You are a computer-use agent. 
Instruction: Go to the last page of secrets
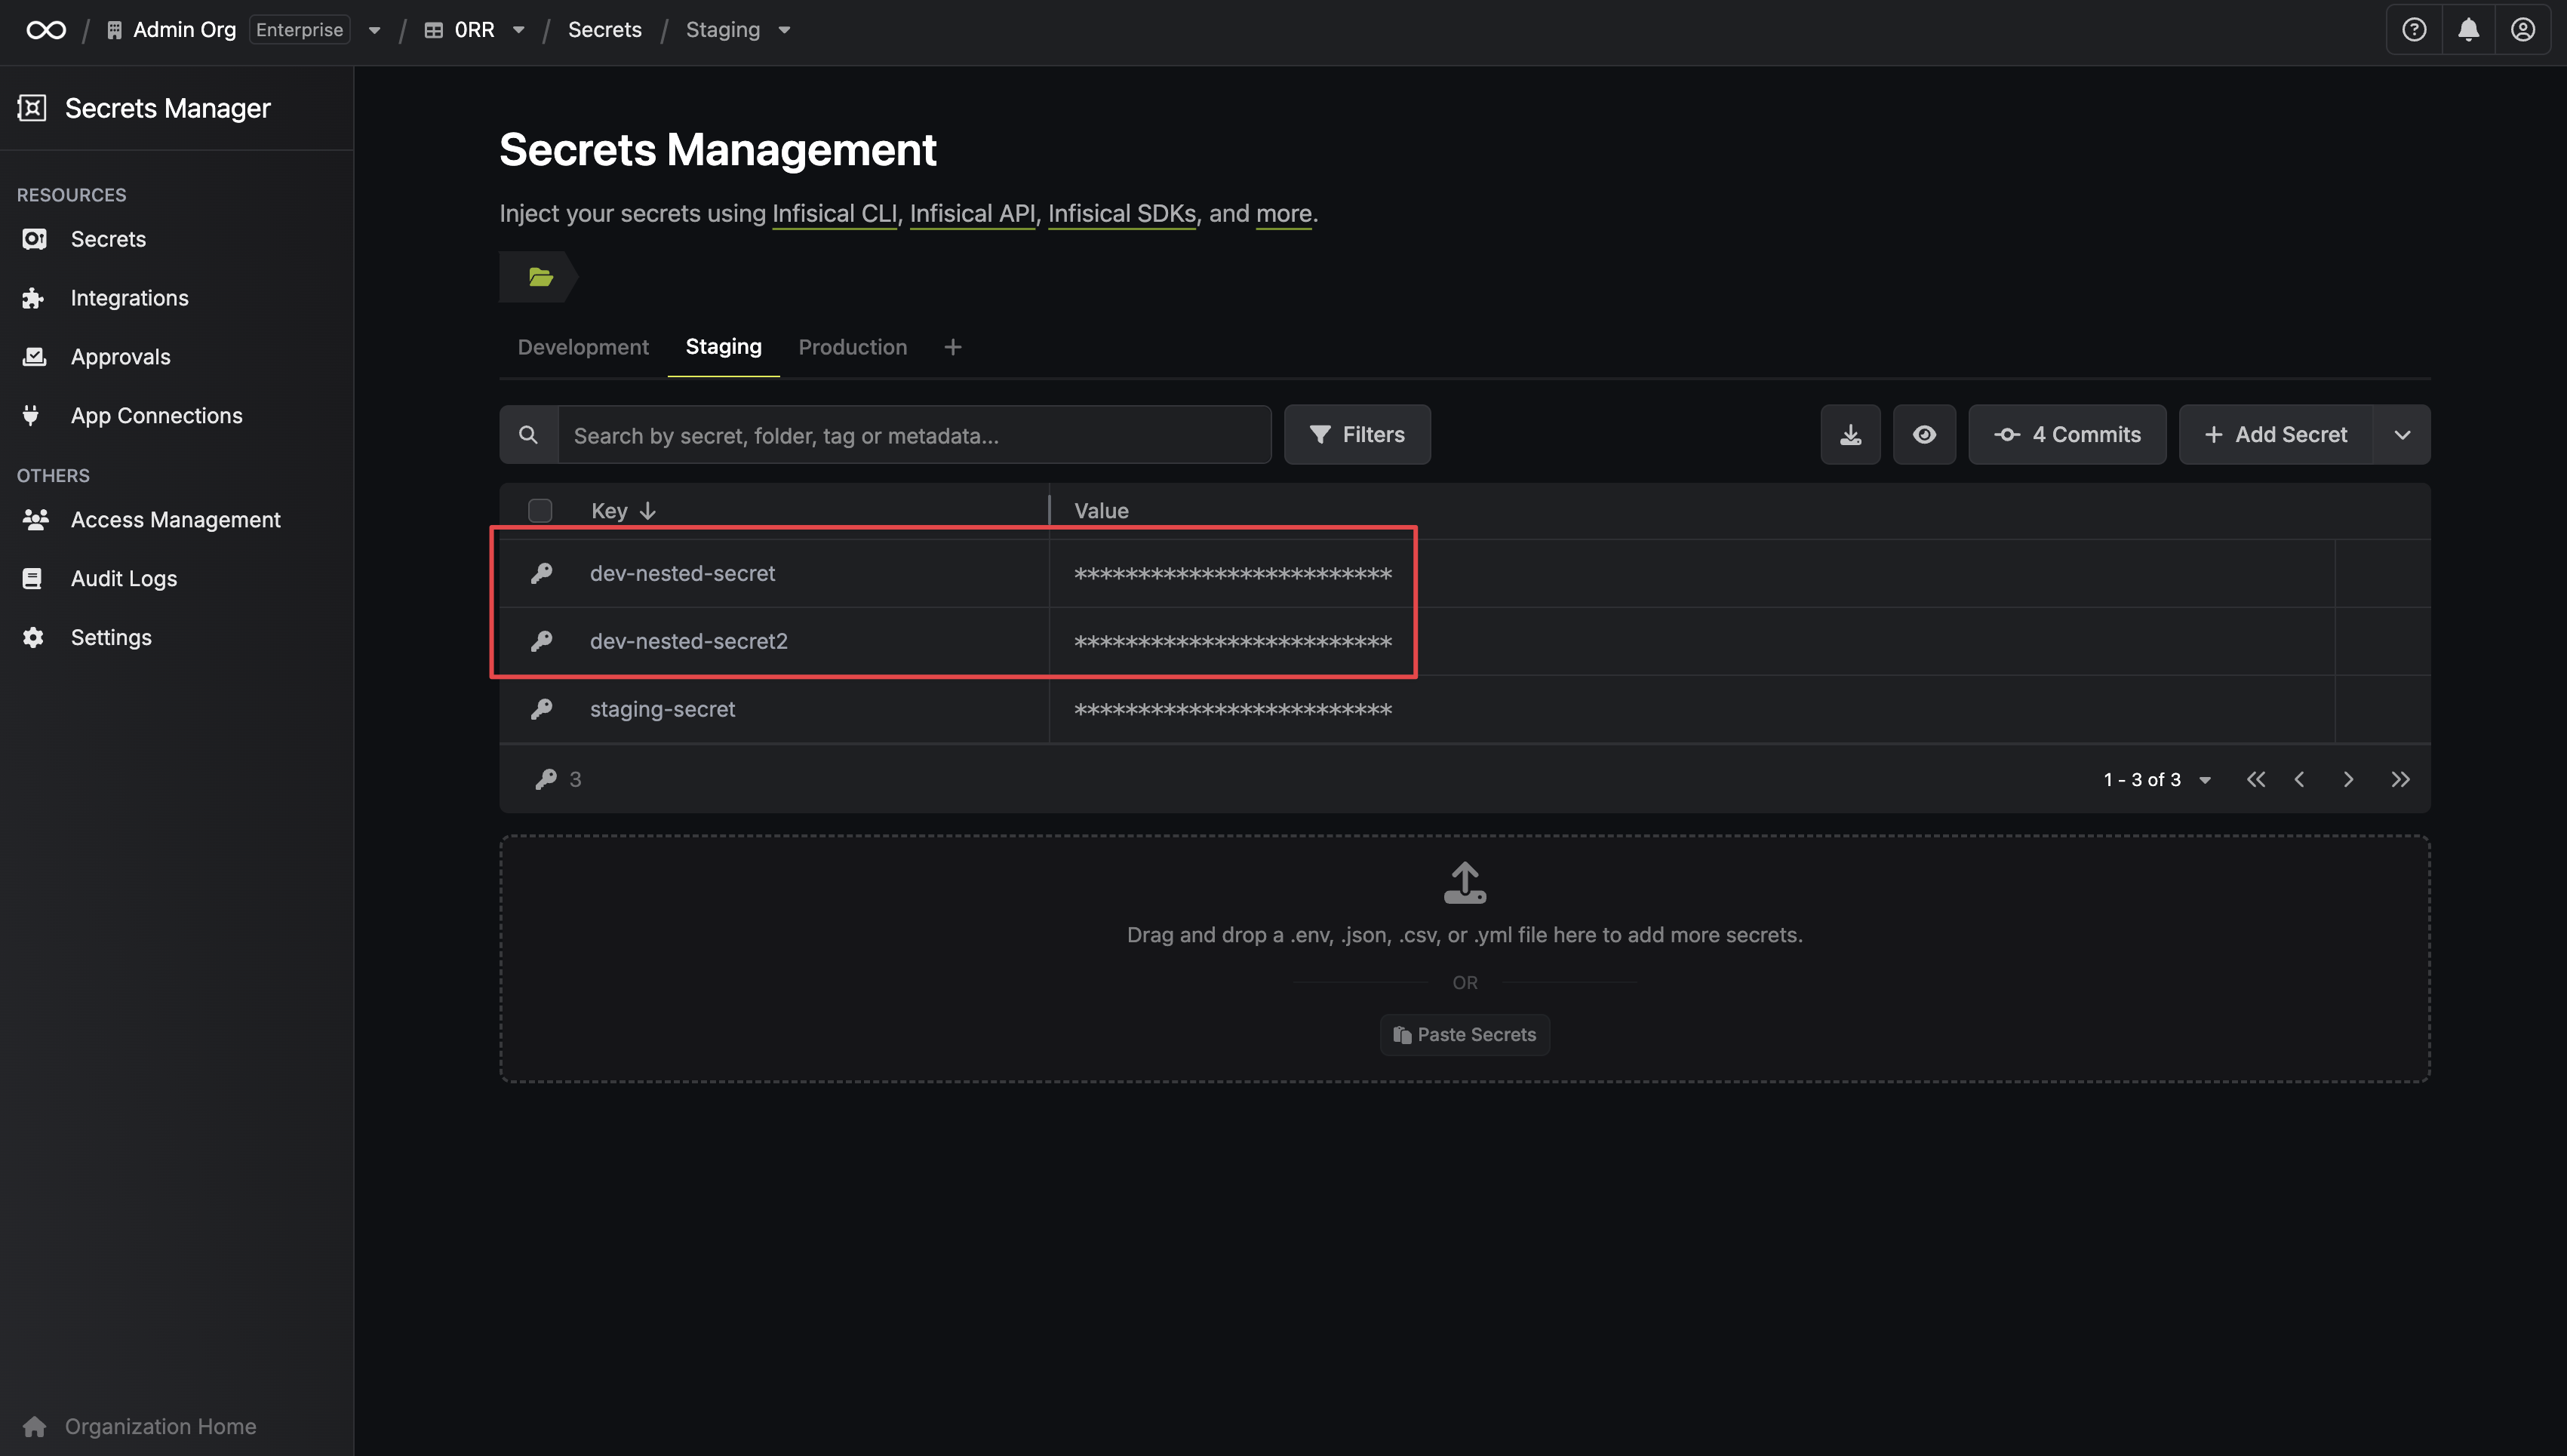tap(2400, 779)
